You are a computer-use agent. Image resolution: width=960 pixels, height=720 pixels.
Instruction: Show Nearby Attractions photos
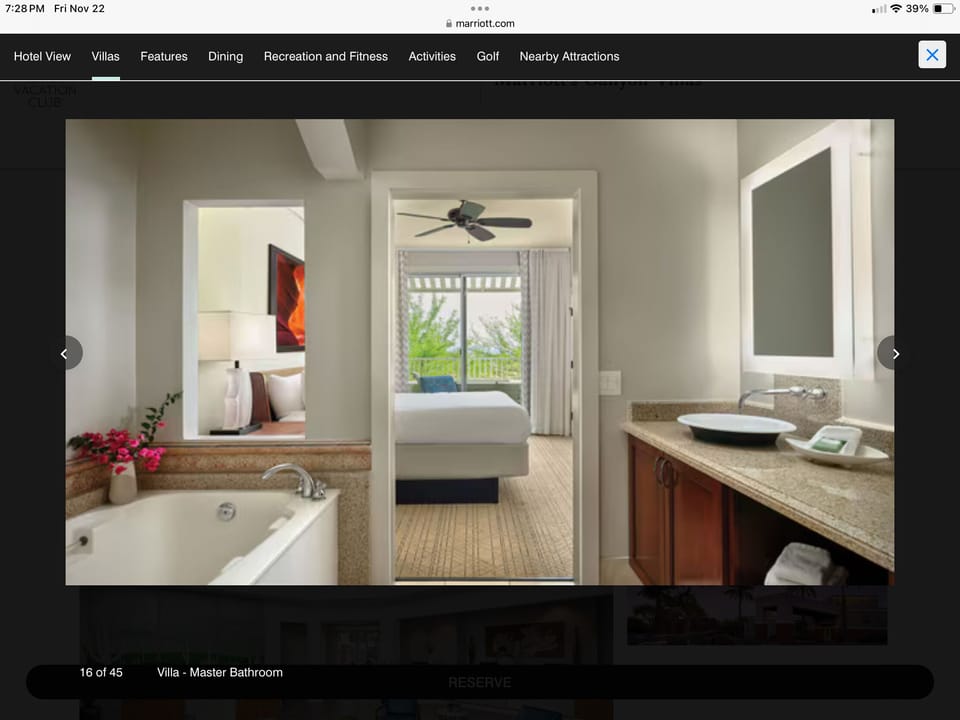[569, 56]
